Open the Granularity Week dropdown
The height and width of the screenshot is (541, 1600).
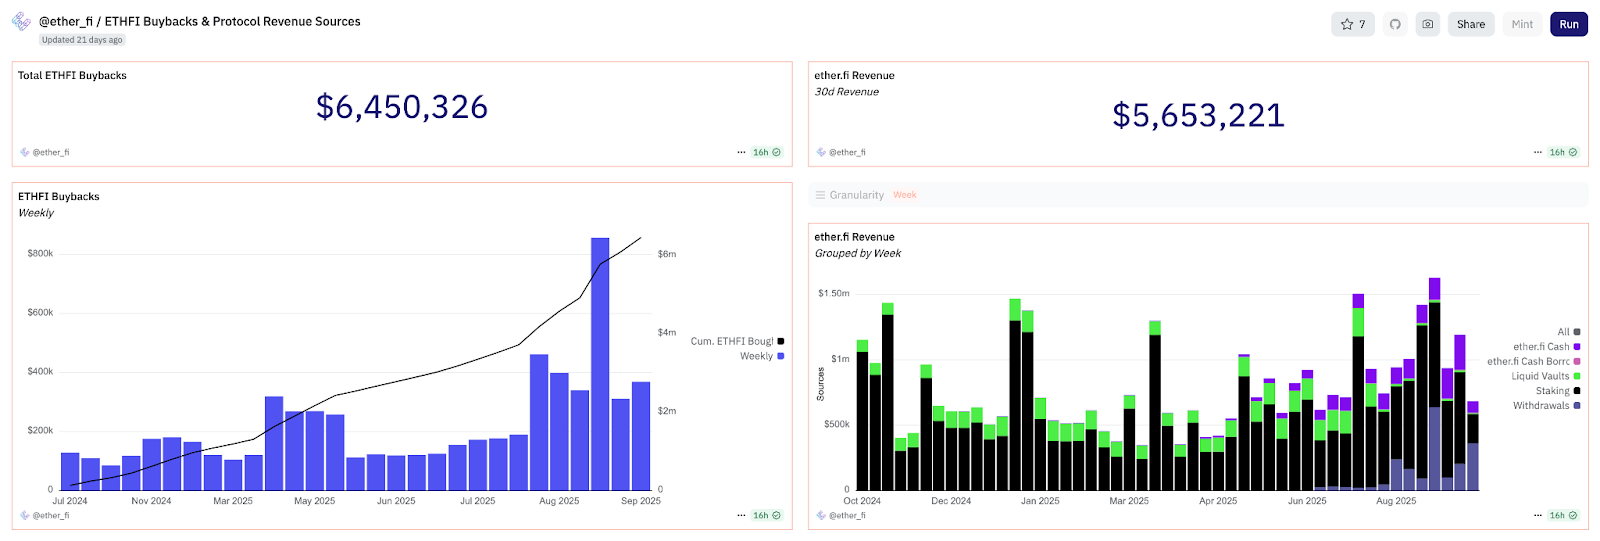tap(904, 195)
